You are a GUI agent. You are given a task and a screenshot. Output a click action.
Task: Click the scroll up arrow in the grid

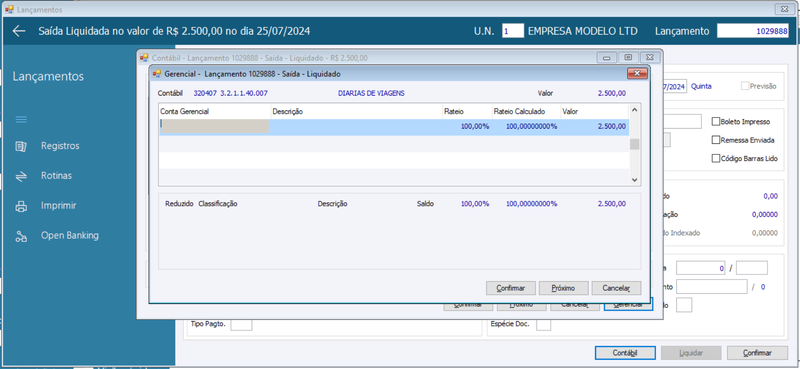coord(635,110)
